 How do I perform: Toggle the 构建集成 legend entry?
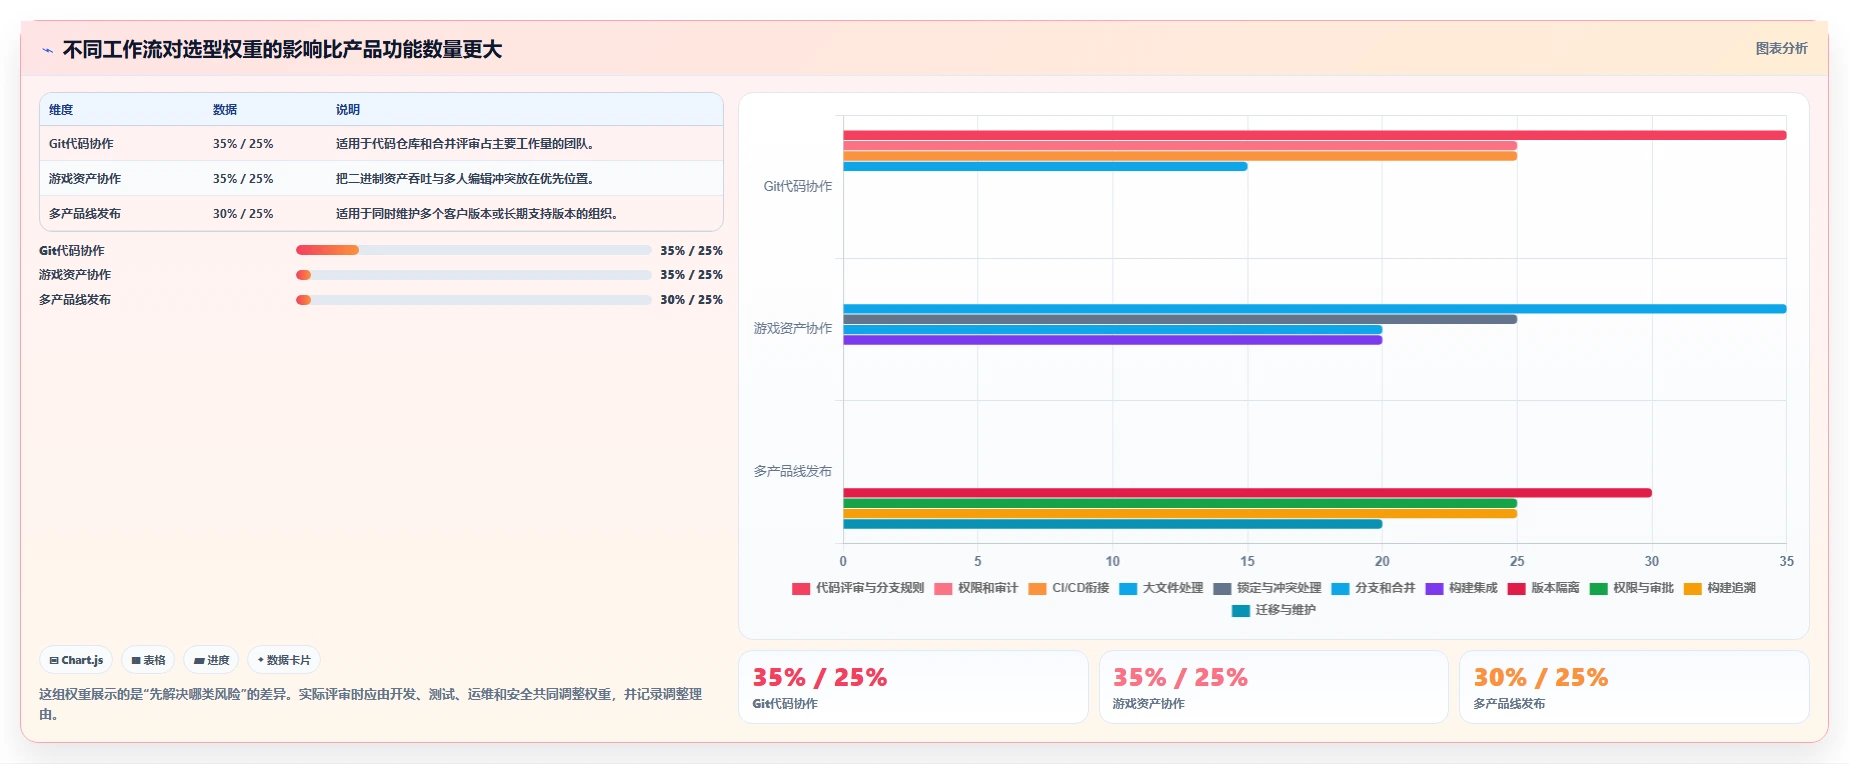point(1461,588)
